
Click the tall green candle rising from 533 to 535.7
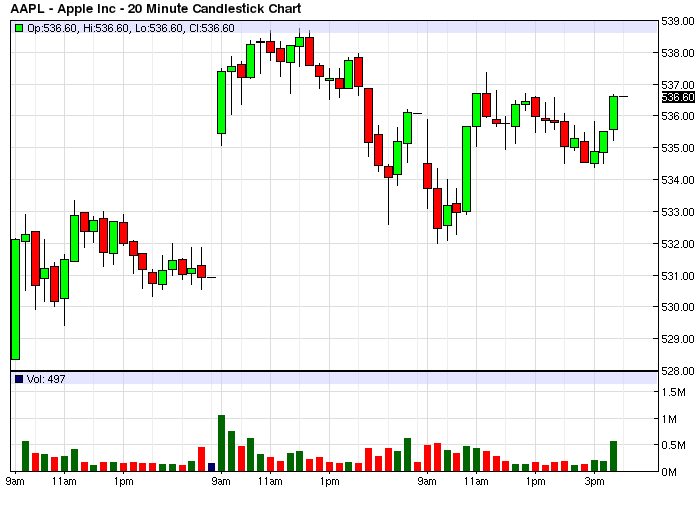(466, 169)
